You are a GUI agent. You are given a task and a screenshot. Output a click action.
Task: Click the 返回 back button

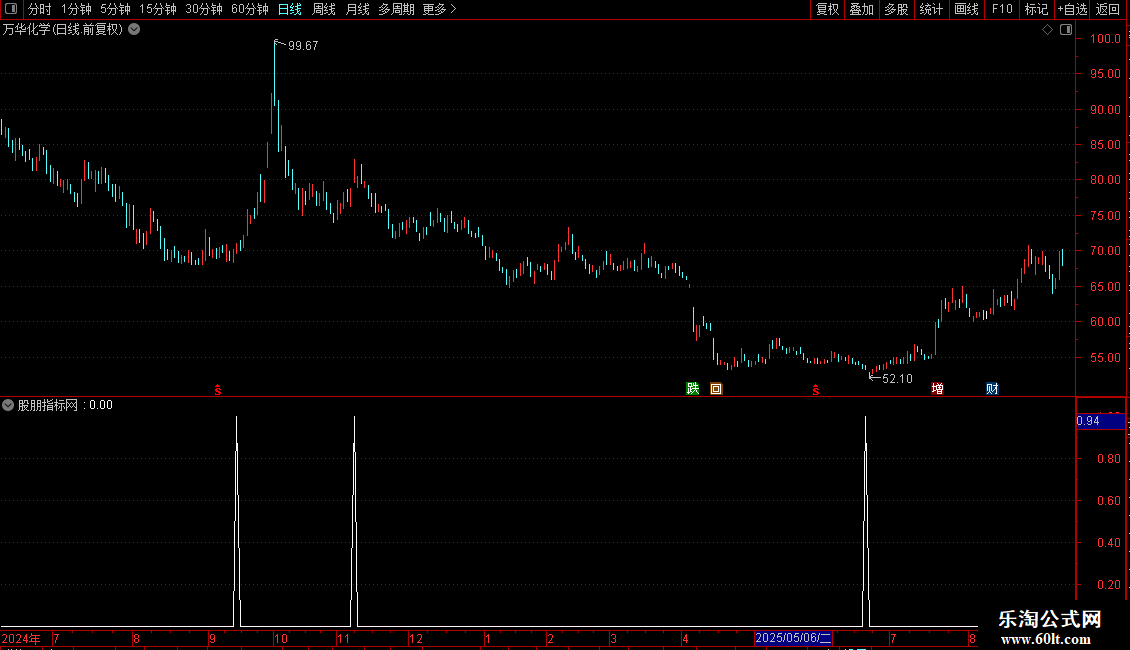[x=1108, y=9]
